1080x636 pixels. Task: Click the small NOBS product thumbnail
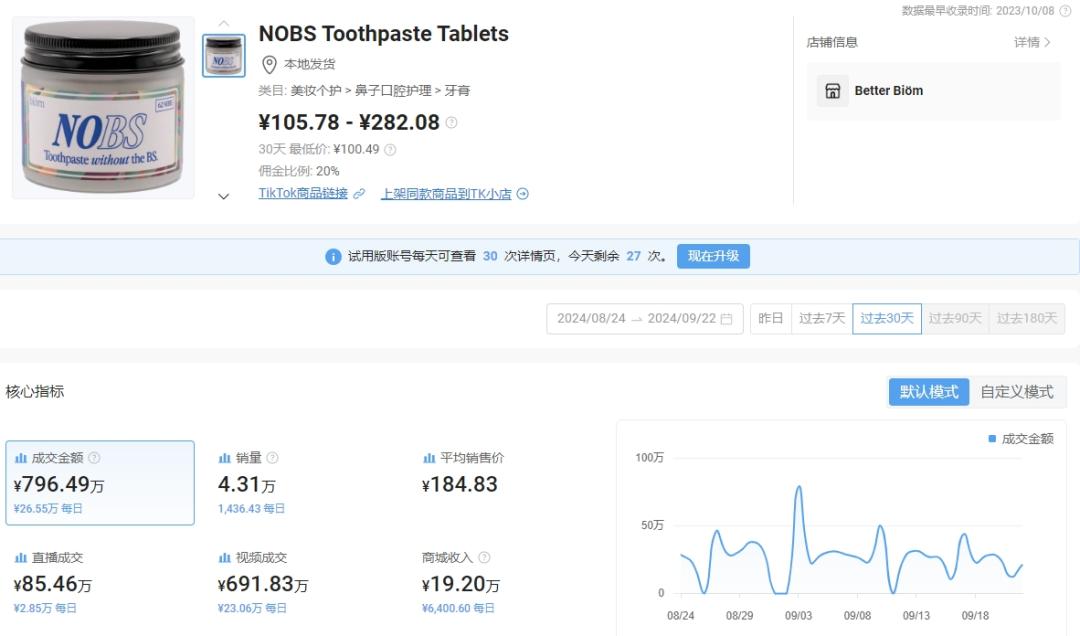click(224, 56)
